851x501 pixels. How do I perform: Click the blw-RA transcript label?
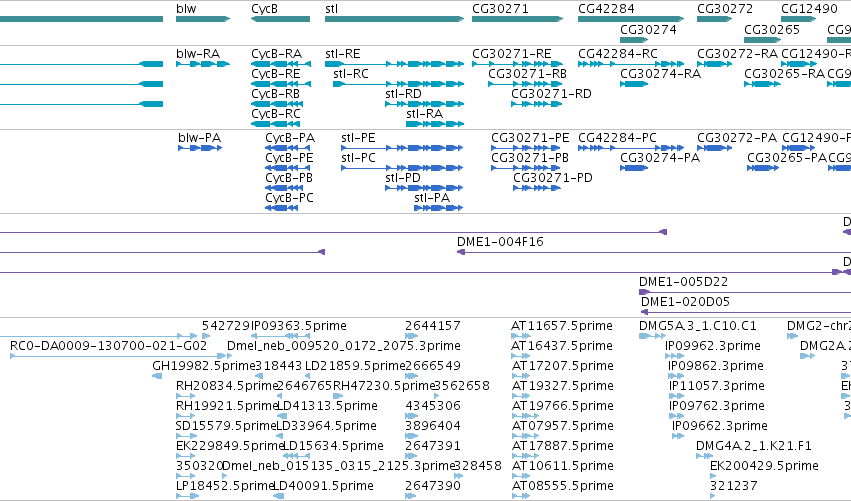198,54
